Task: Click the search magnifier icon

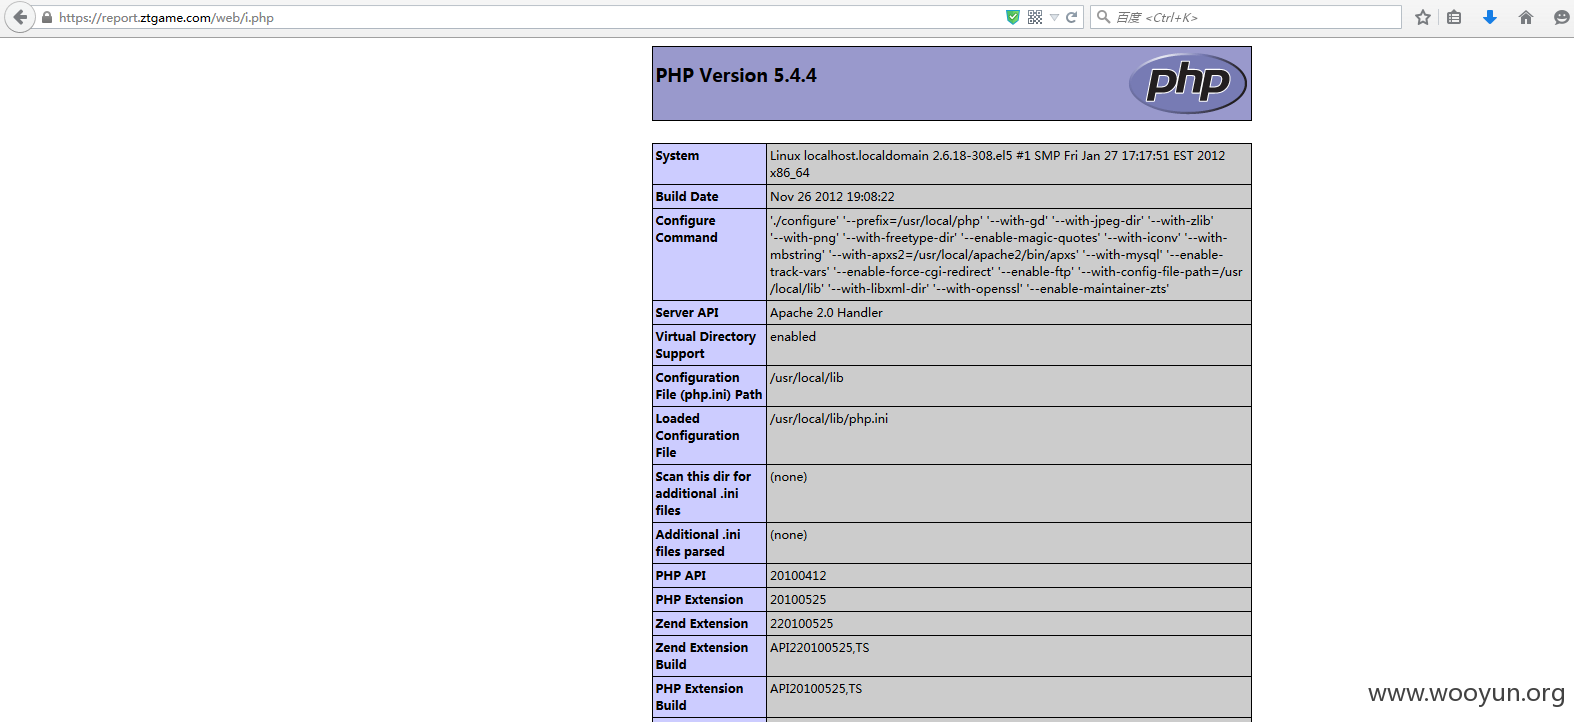Action: coord(1103,17)
